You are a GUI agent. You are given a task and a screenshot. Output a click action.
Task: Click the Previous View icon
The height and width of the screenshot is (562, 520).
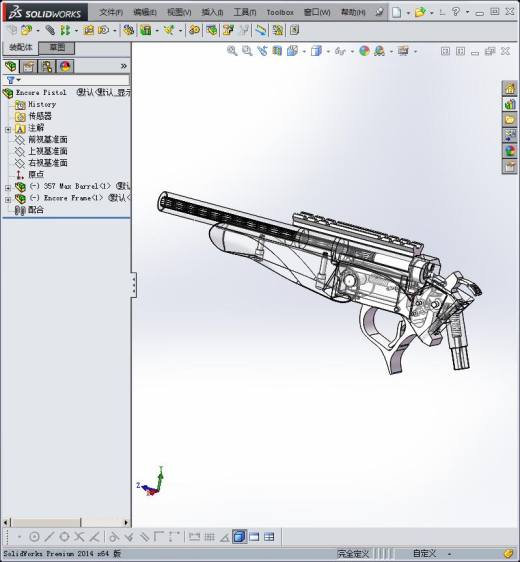pos(262,51)
